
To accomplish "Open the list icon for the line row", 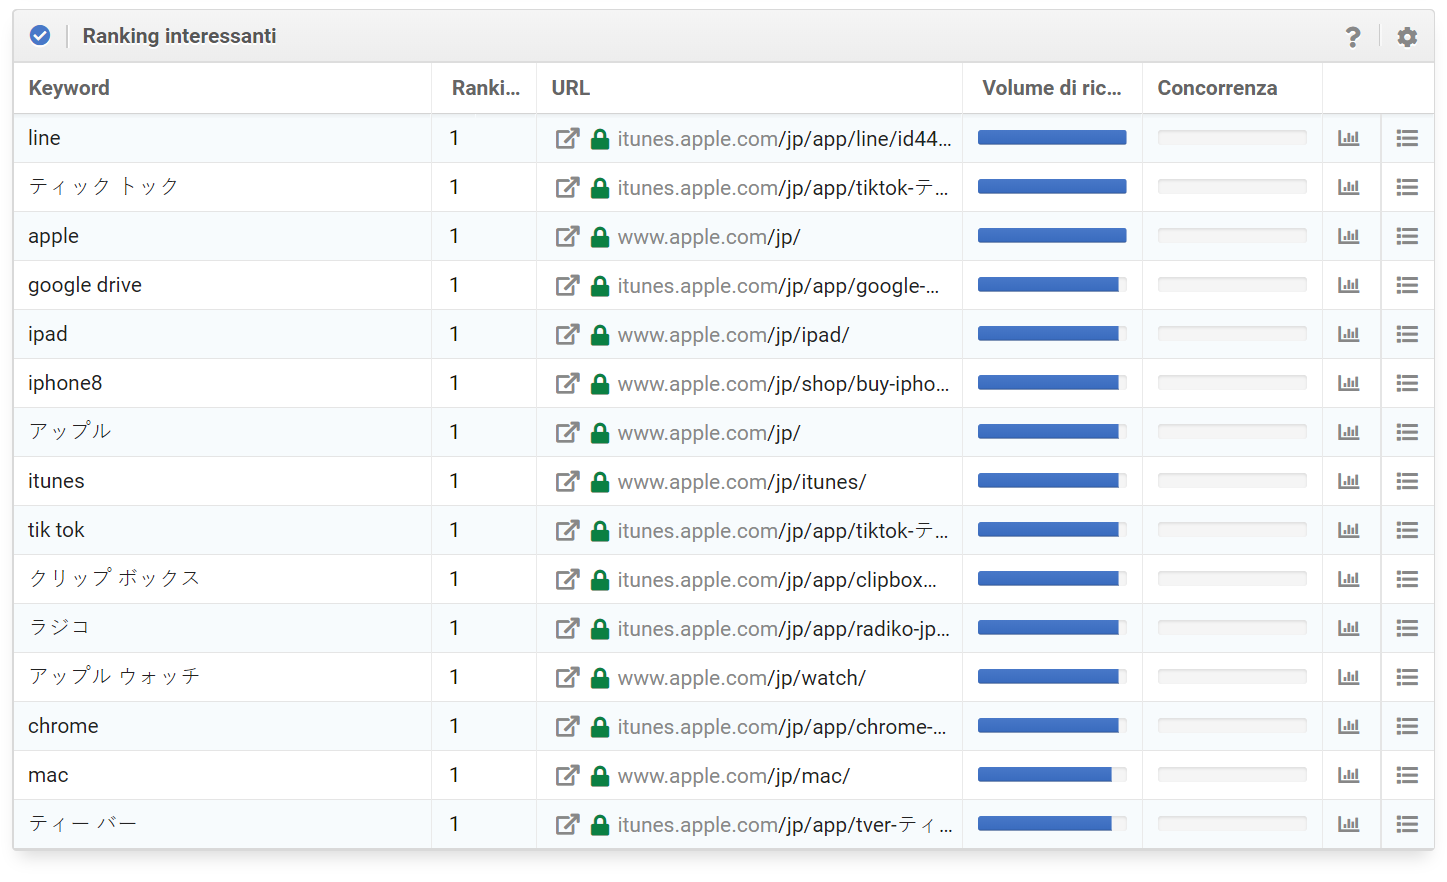I will [x=1407, y=138].
